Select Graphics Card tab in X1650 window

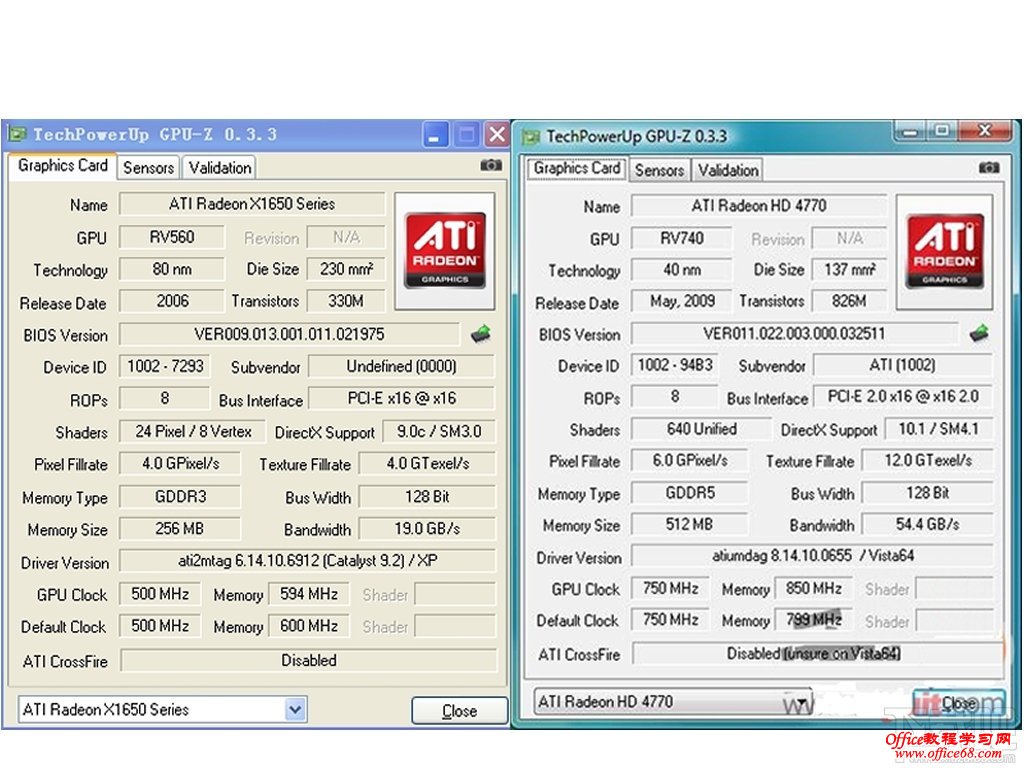click(x=63, y=166)
